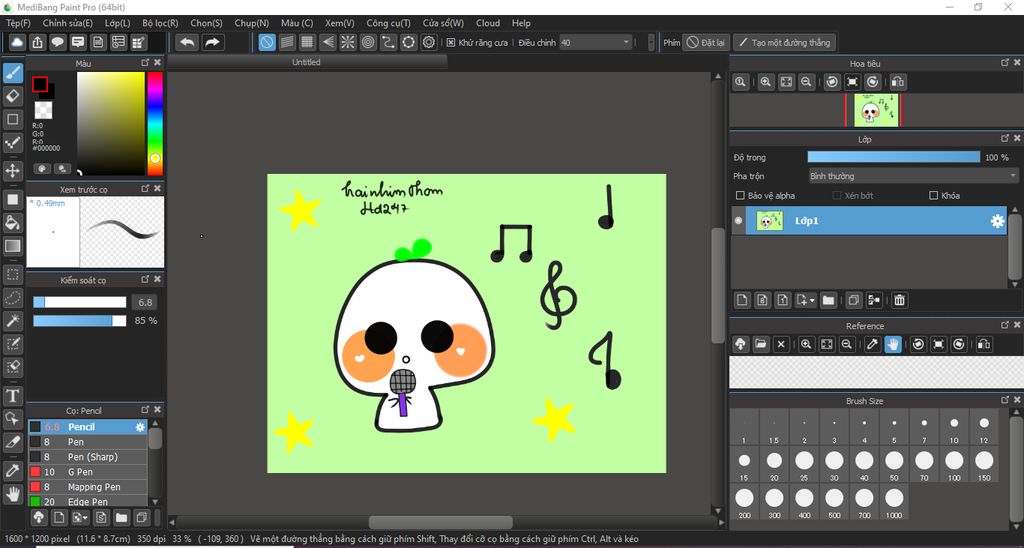Select the Text tool
This screenshot has width=1024, height=548.
tap(13, 396)
